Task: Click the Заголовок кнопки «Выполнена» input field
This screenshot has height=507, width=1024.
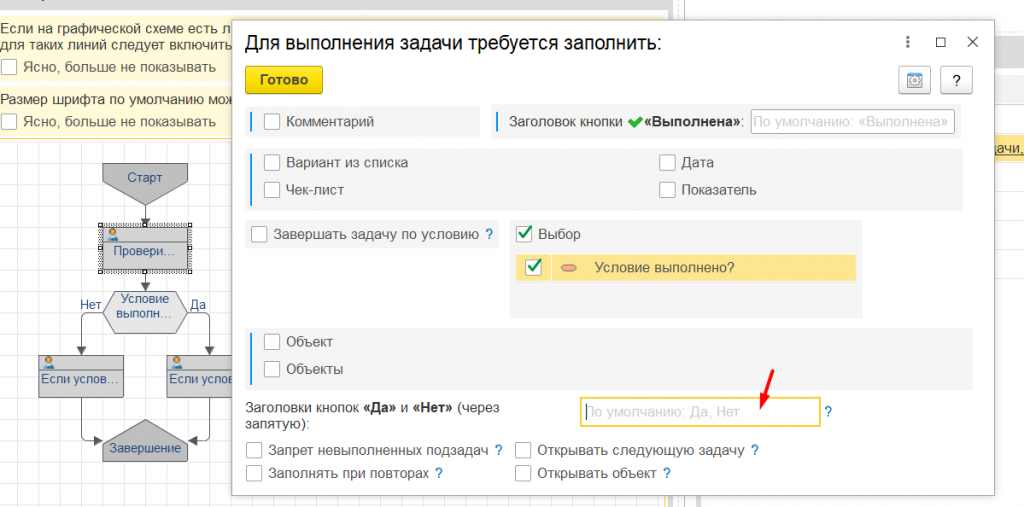Action: click(x=852, y=122)
